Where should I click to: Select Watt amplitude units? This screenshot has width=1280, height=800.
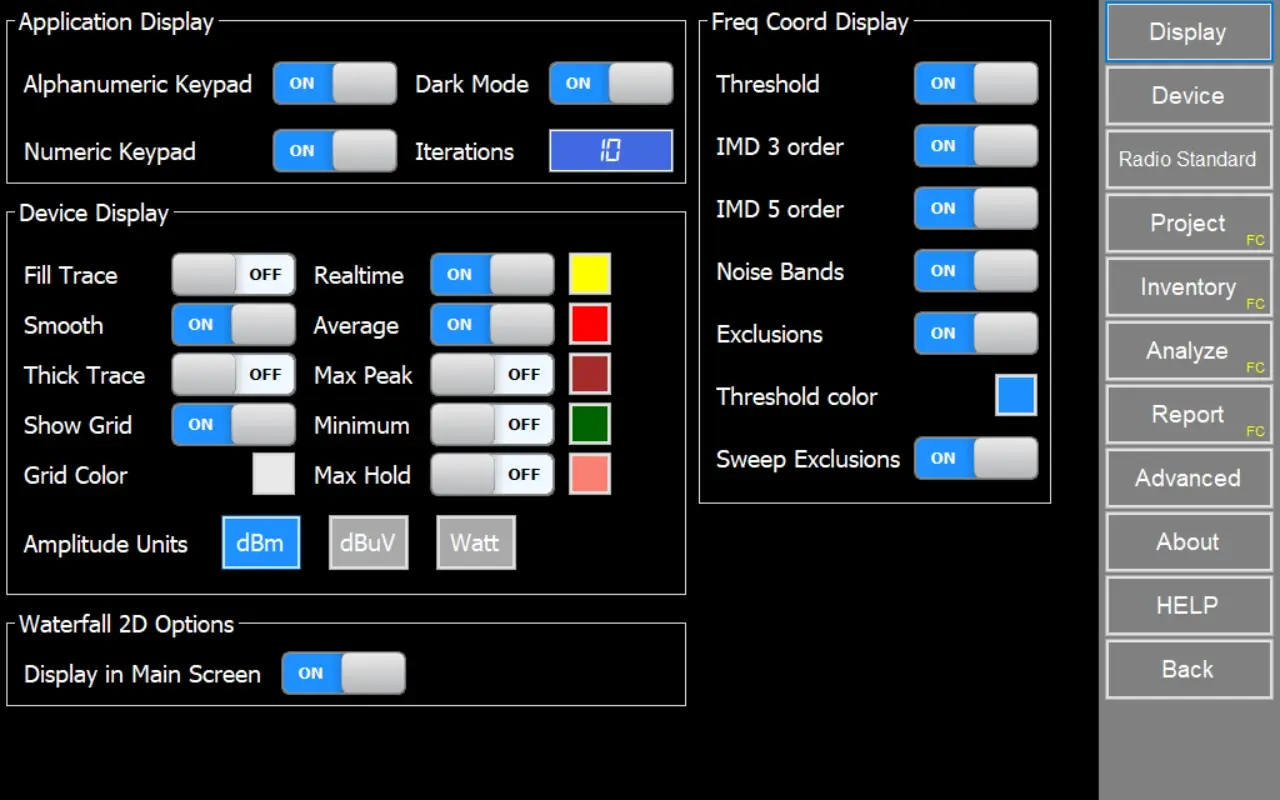475,543
